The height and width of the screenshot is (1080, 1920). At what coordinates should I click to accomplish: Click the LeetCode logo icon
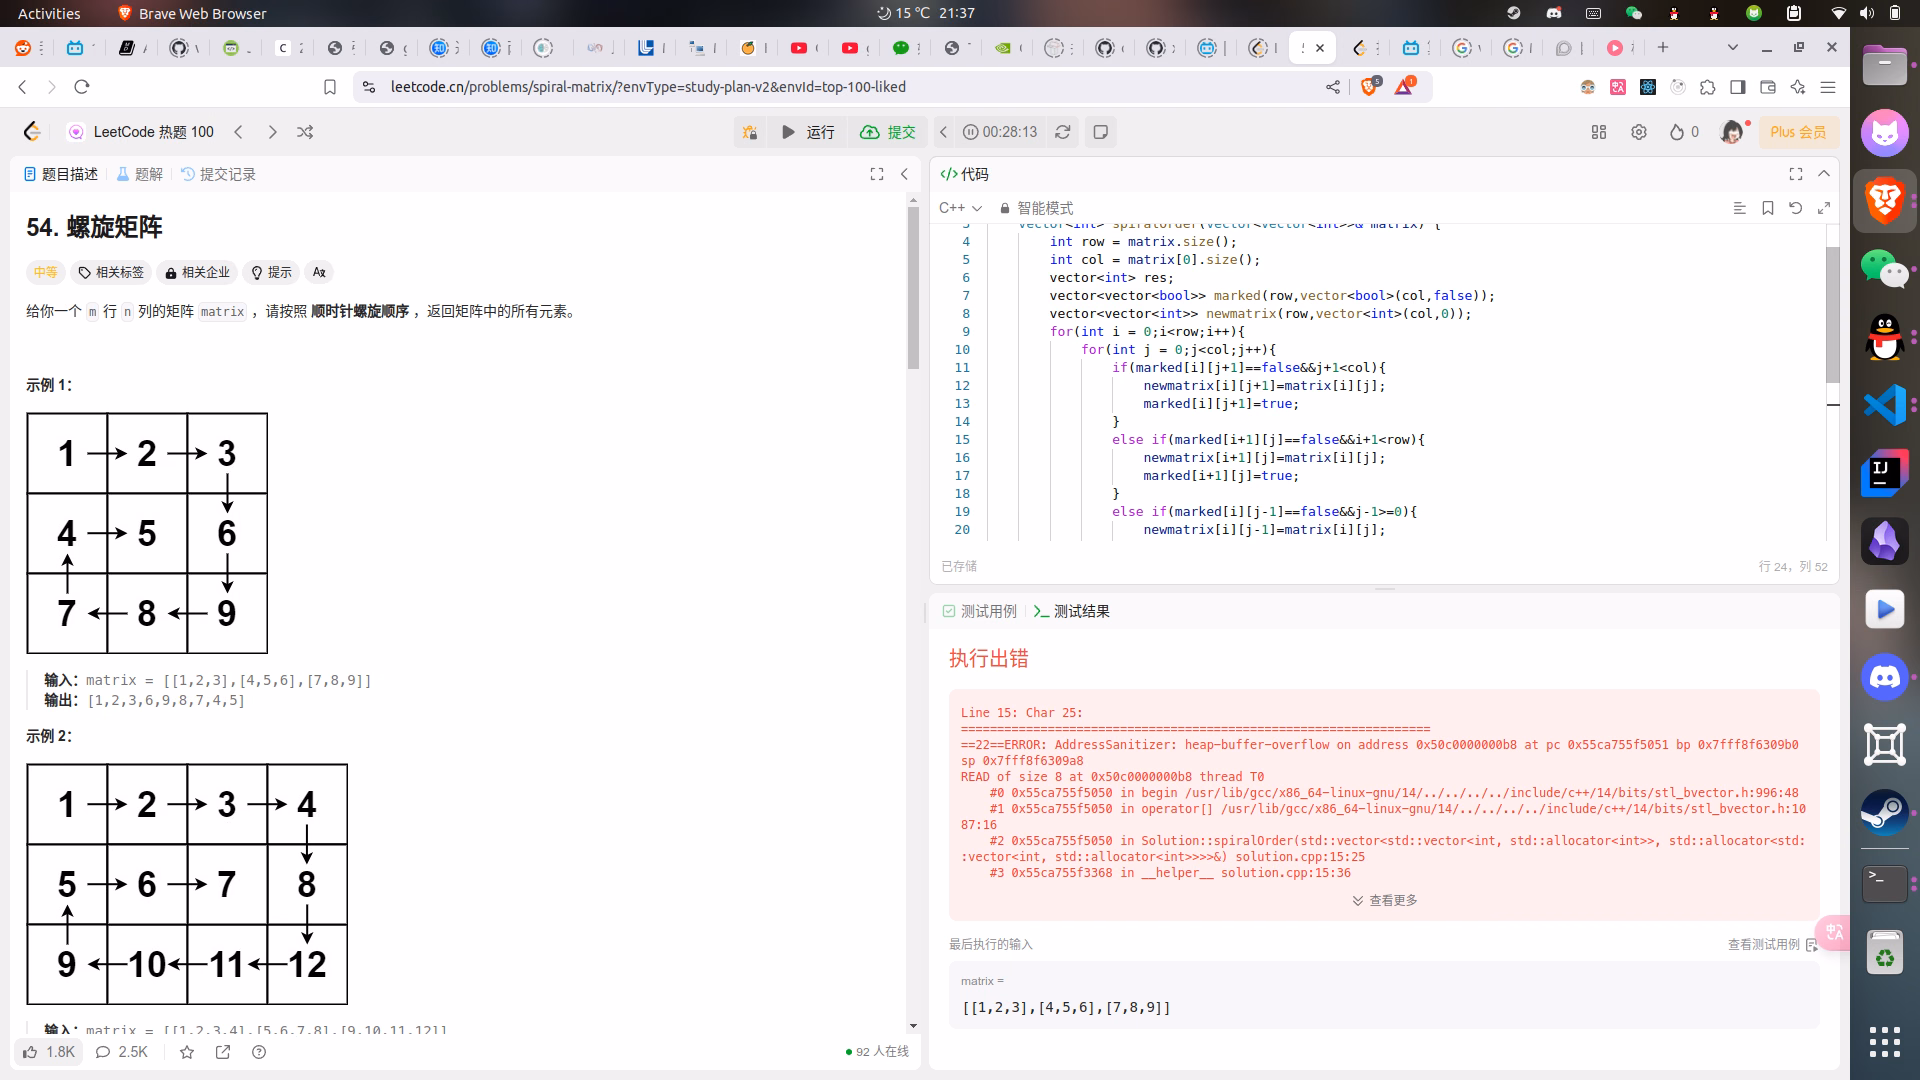tap(32, 132)
